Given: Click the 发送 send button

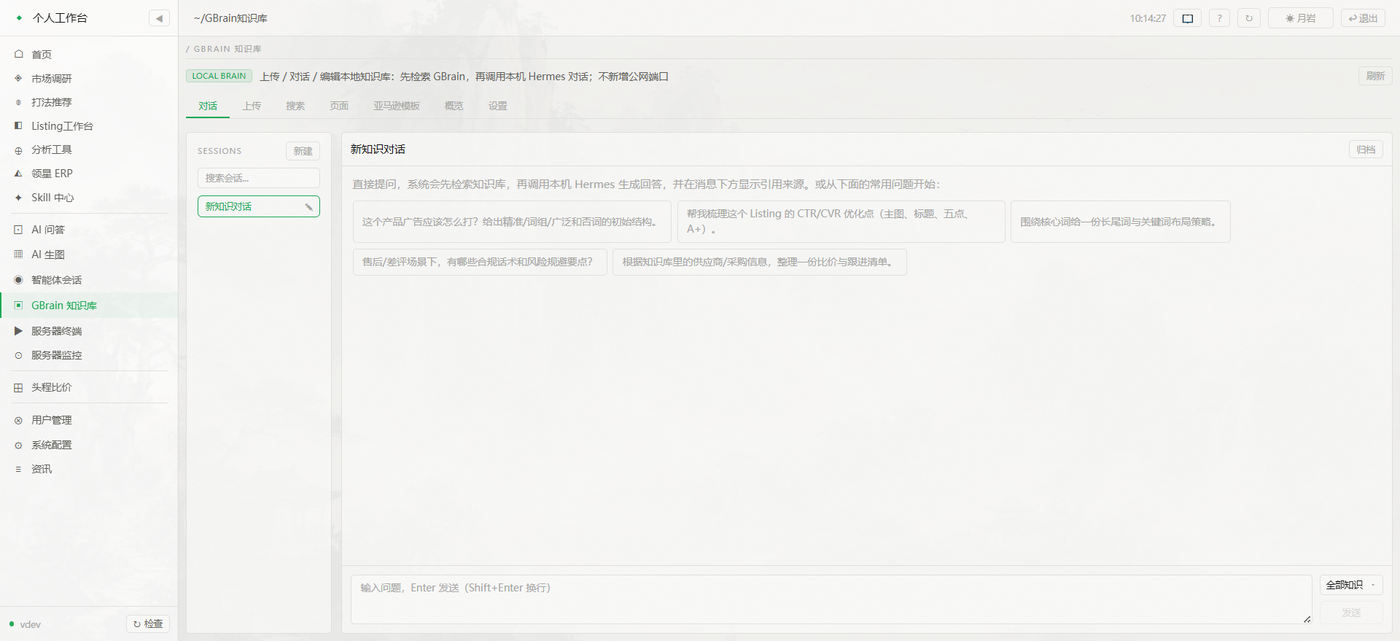Looking at the screenshot, I should 1351,612.
